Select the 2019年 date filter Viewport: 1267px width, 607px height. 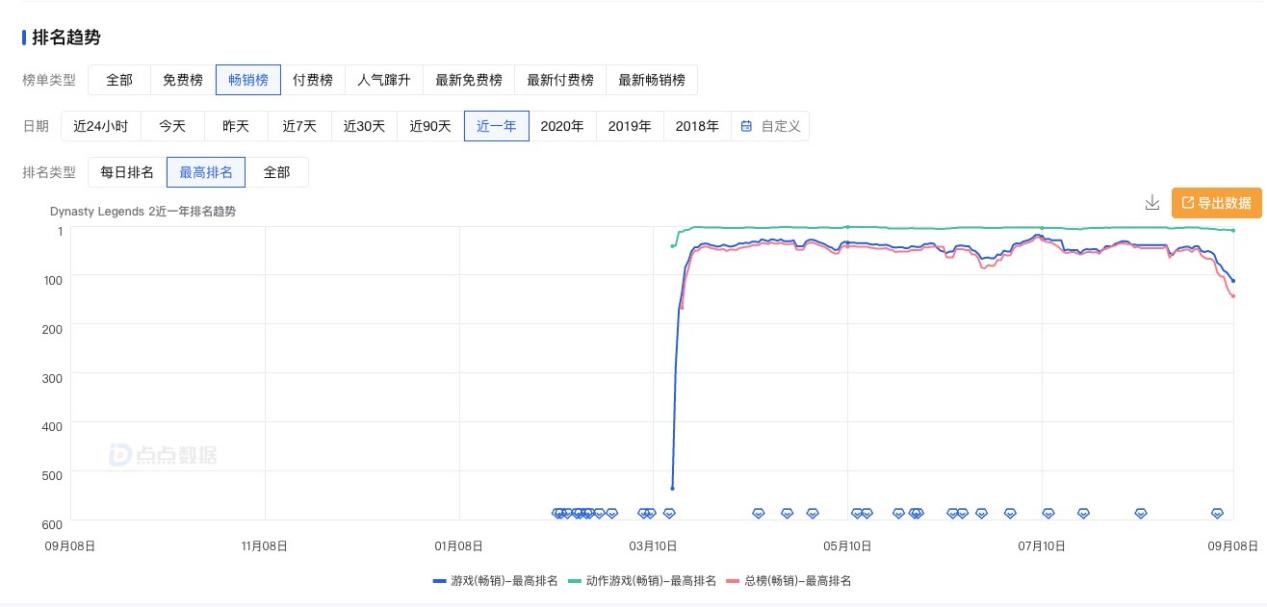pos(630,126)
